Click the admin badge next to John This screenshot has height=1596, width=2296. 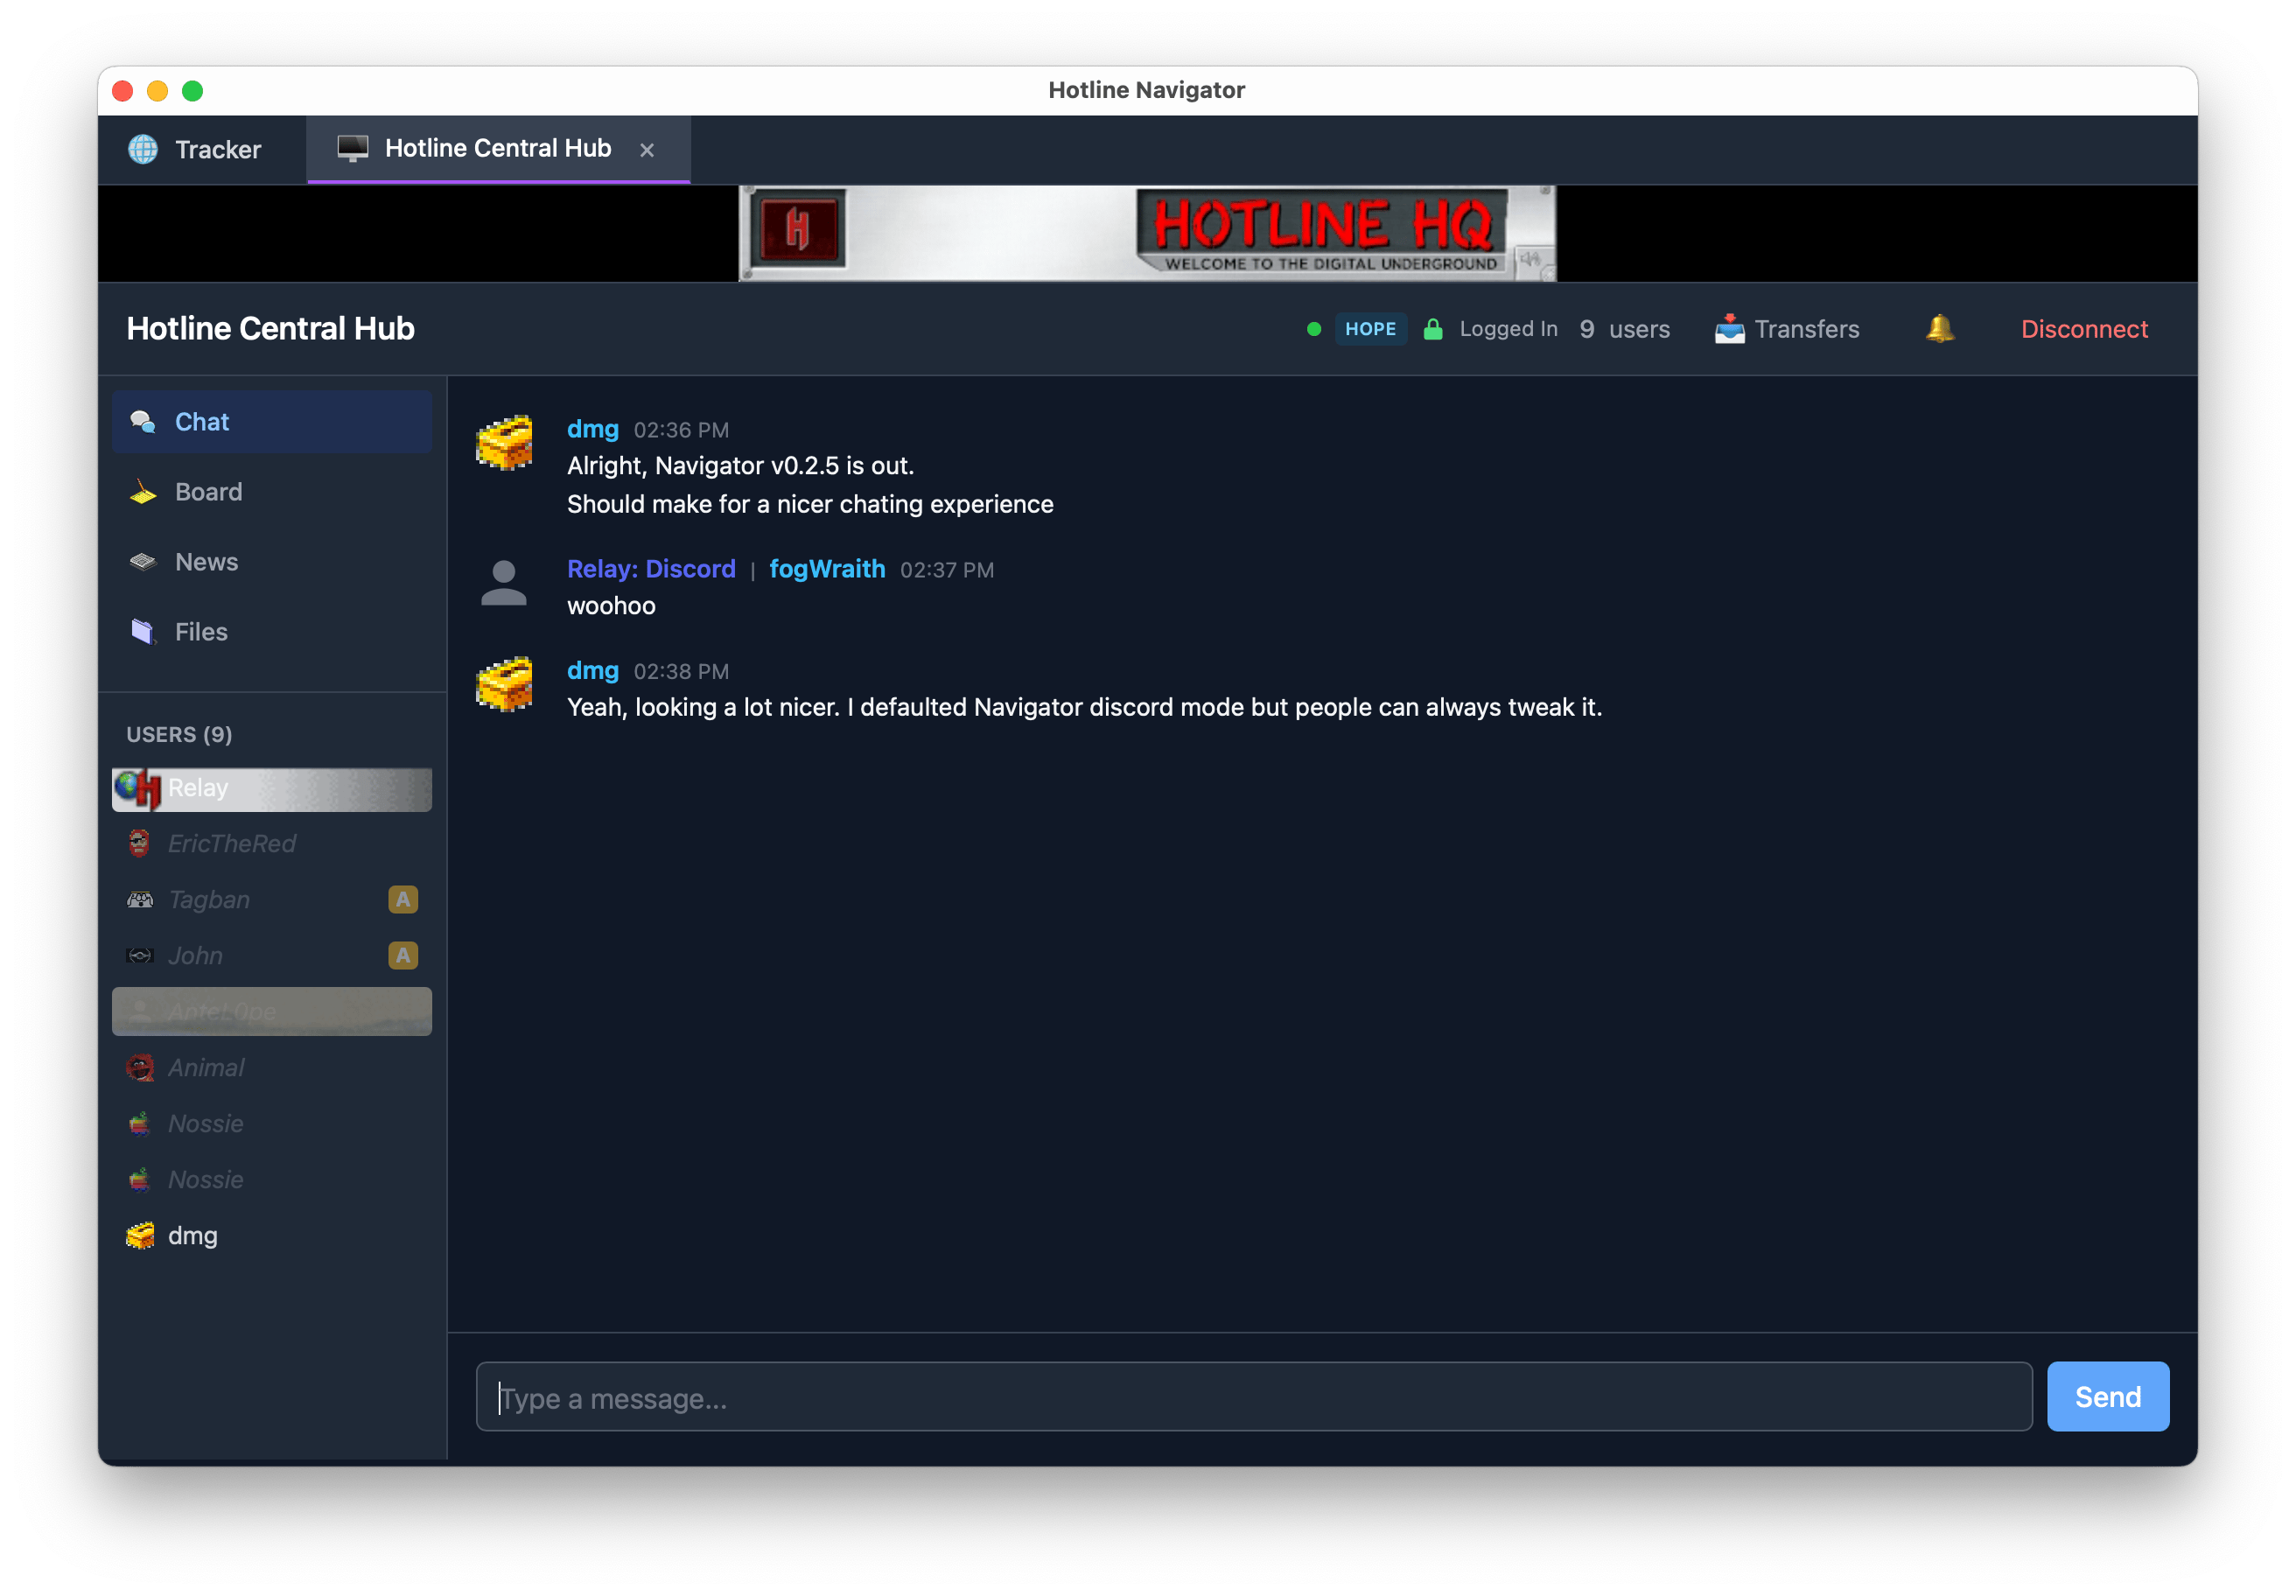click(403, 956)
